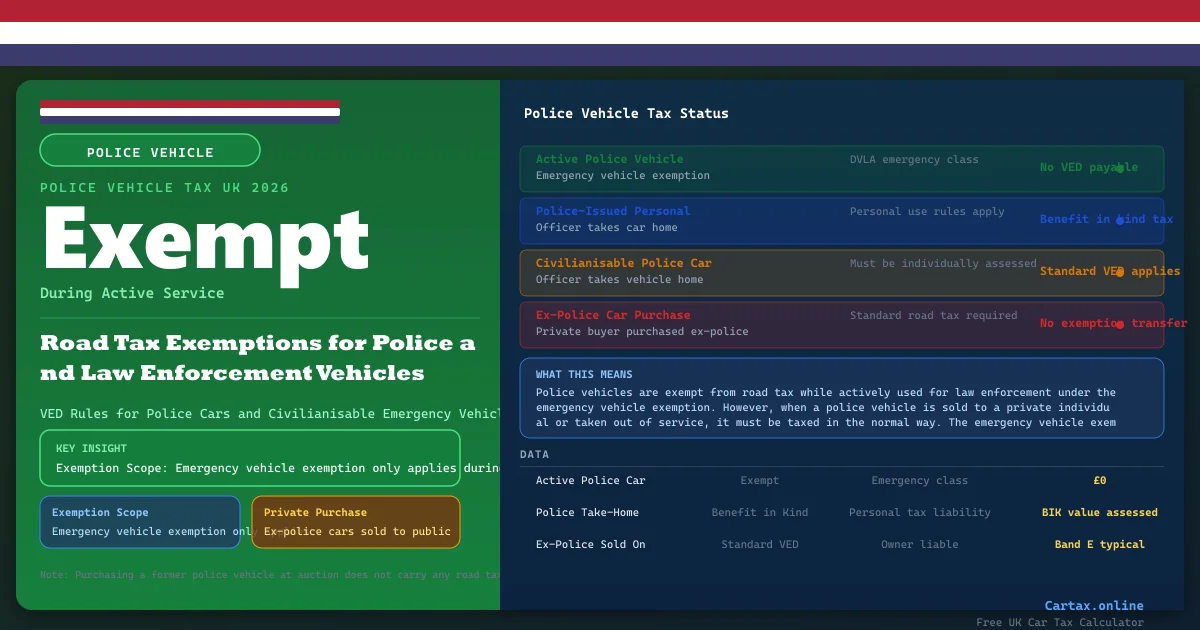Viewport: 1200px width, 630px height.
Task: Select the Police-Issued Personal status row
Action: pyautogui.click(x=841, y=220)
